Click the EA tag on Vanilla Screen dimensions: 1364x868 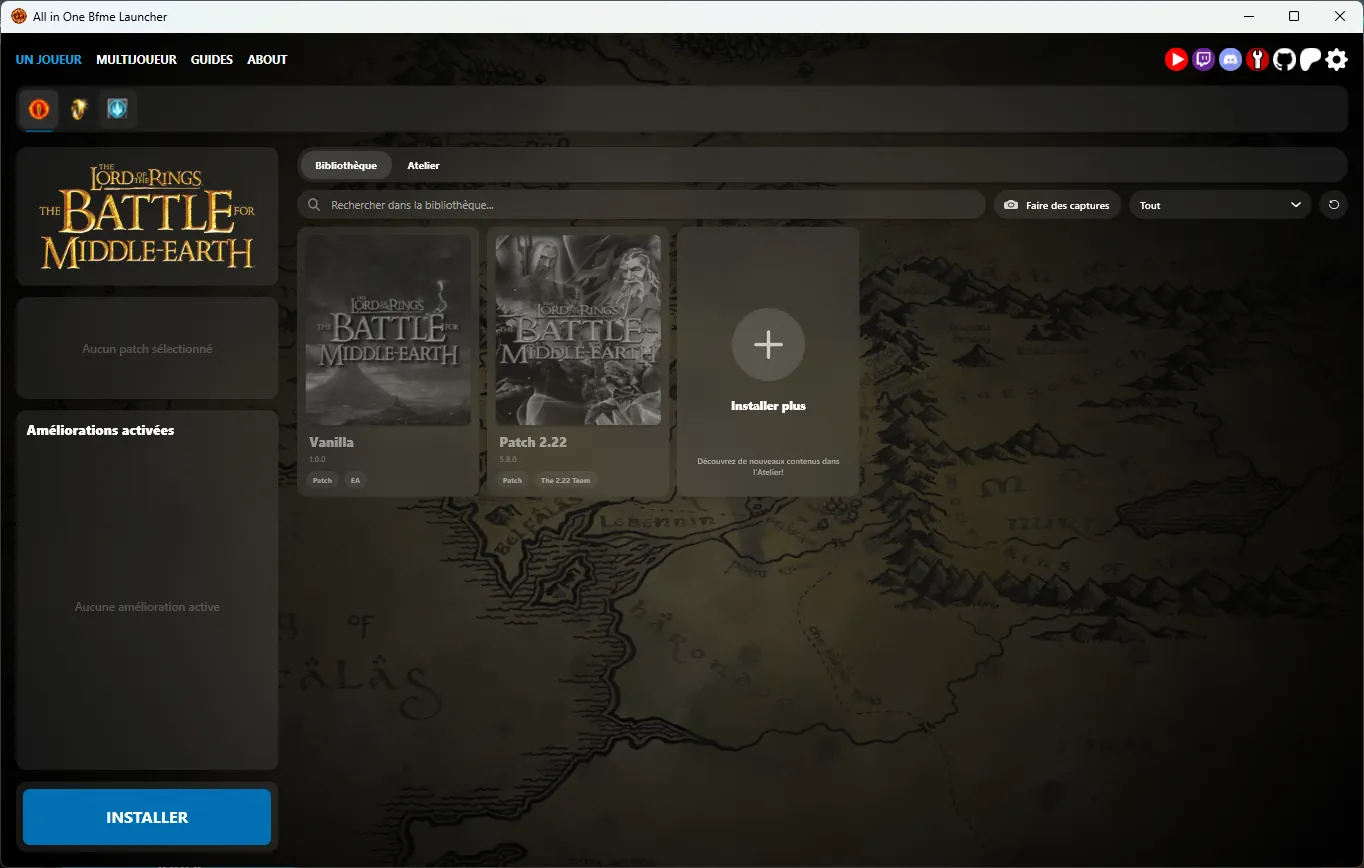[x=355, y=480]
